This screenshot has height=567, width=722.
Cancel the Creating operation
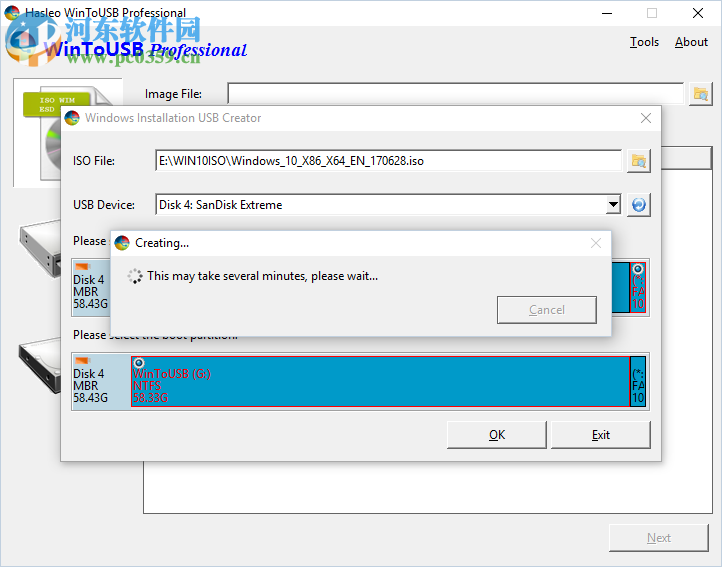click(547, 310)
